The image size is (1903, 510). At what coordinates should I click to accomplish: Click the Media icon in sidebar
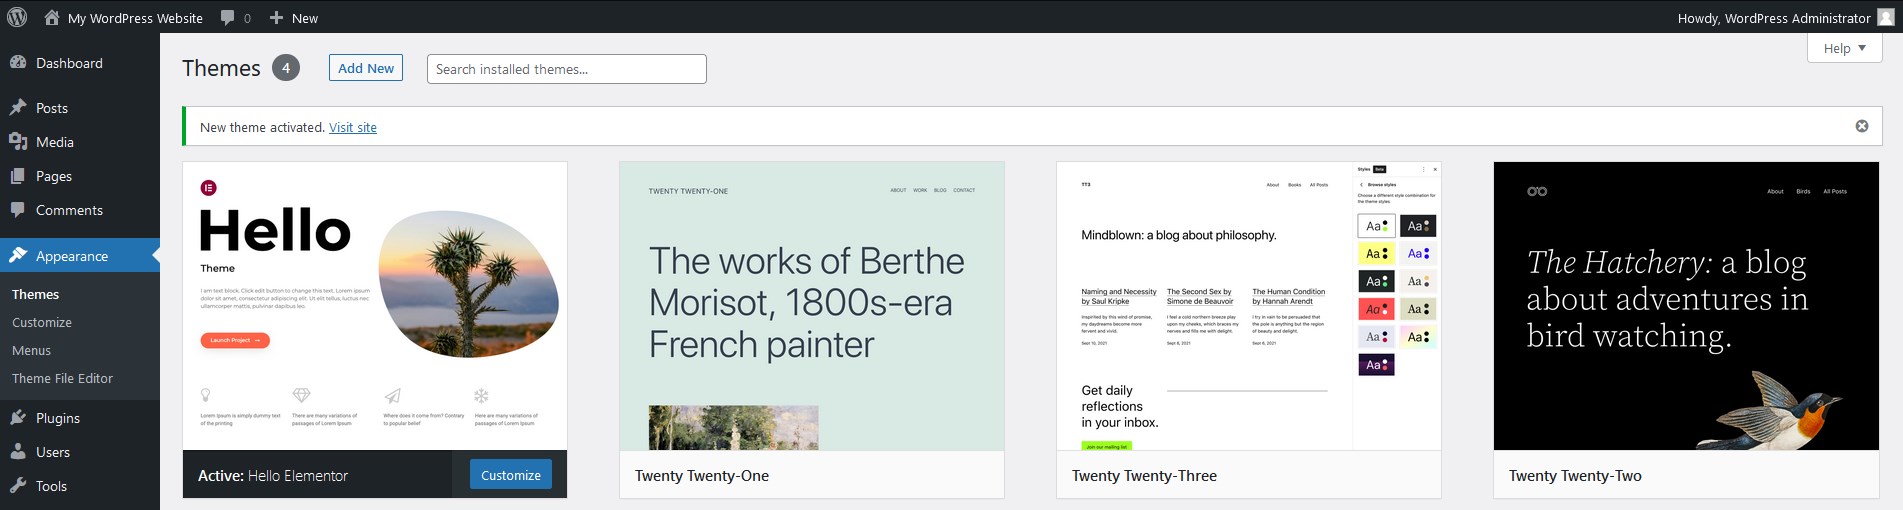tap(18, 142)
